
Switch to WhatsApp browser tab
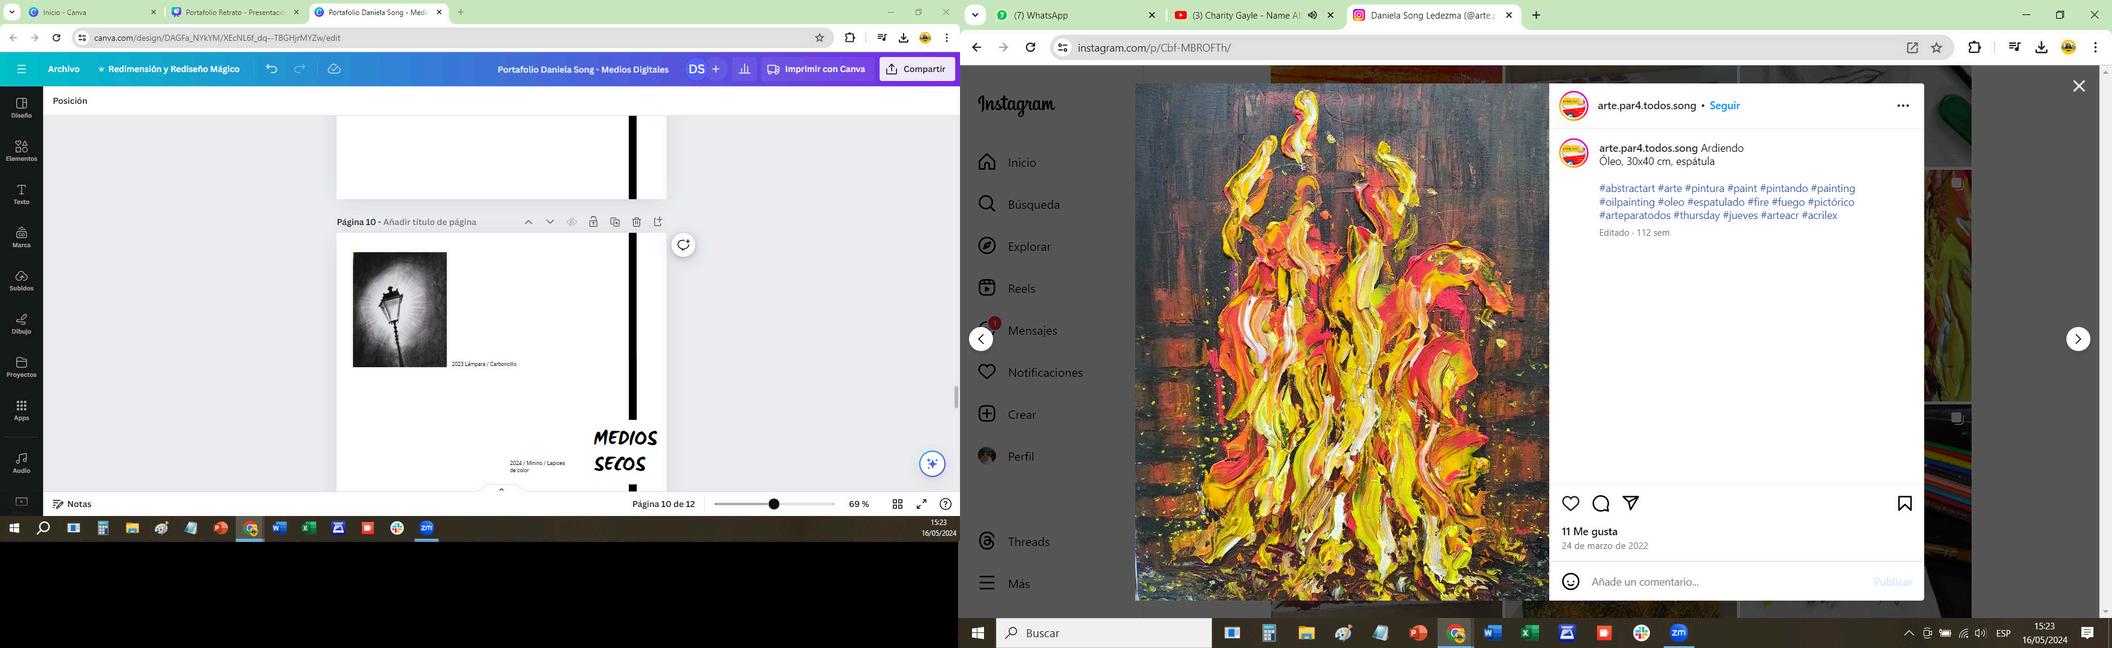click(1075, 15)
